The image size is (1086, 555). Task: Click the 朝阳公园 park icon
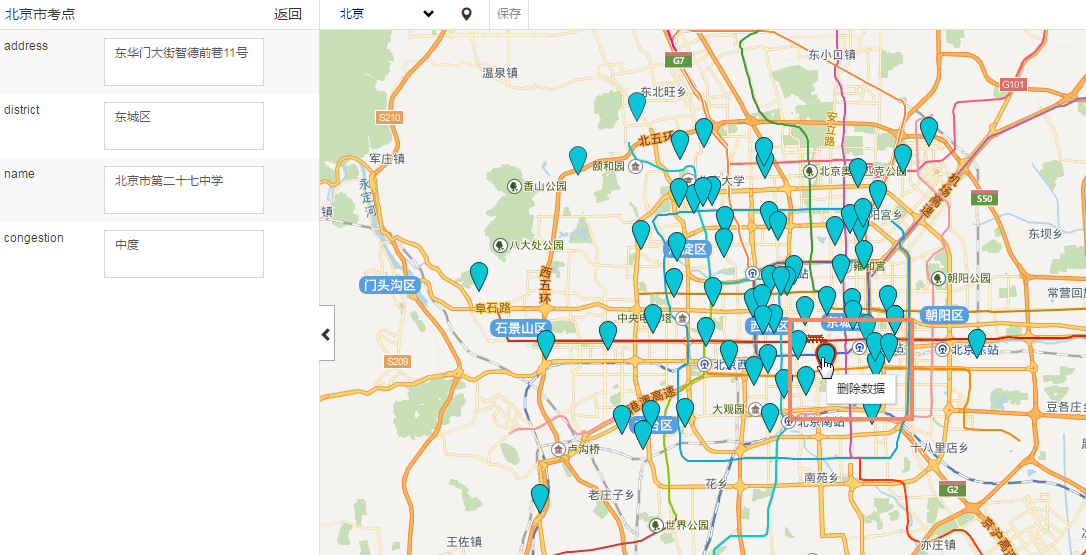click(x=938, y=278)
